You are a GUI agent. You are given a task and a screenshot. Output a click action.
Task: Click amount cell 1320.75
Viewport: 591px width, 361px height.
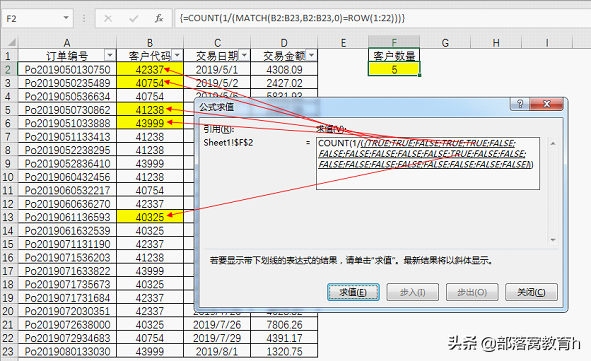point(284,352)
